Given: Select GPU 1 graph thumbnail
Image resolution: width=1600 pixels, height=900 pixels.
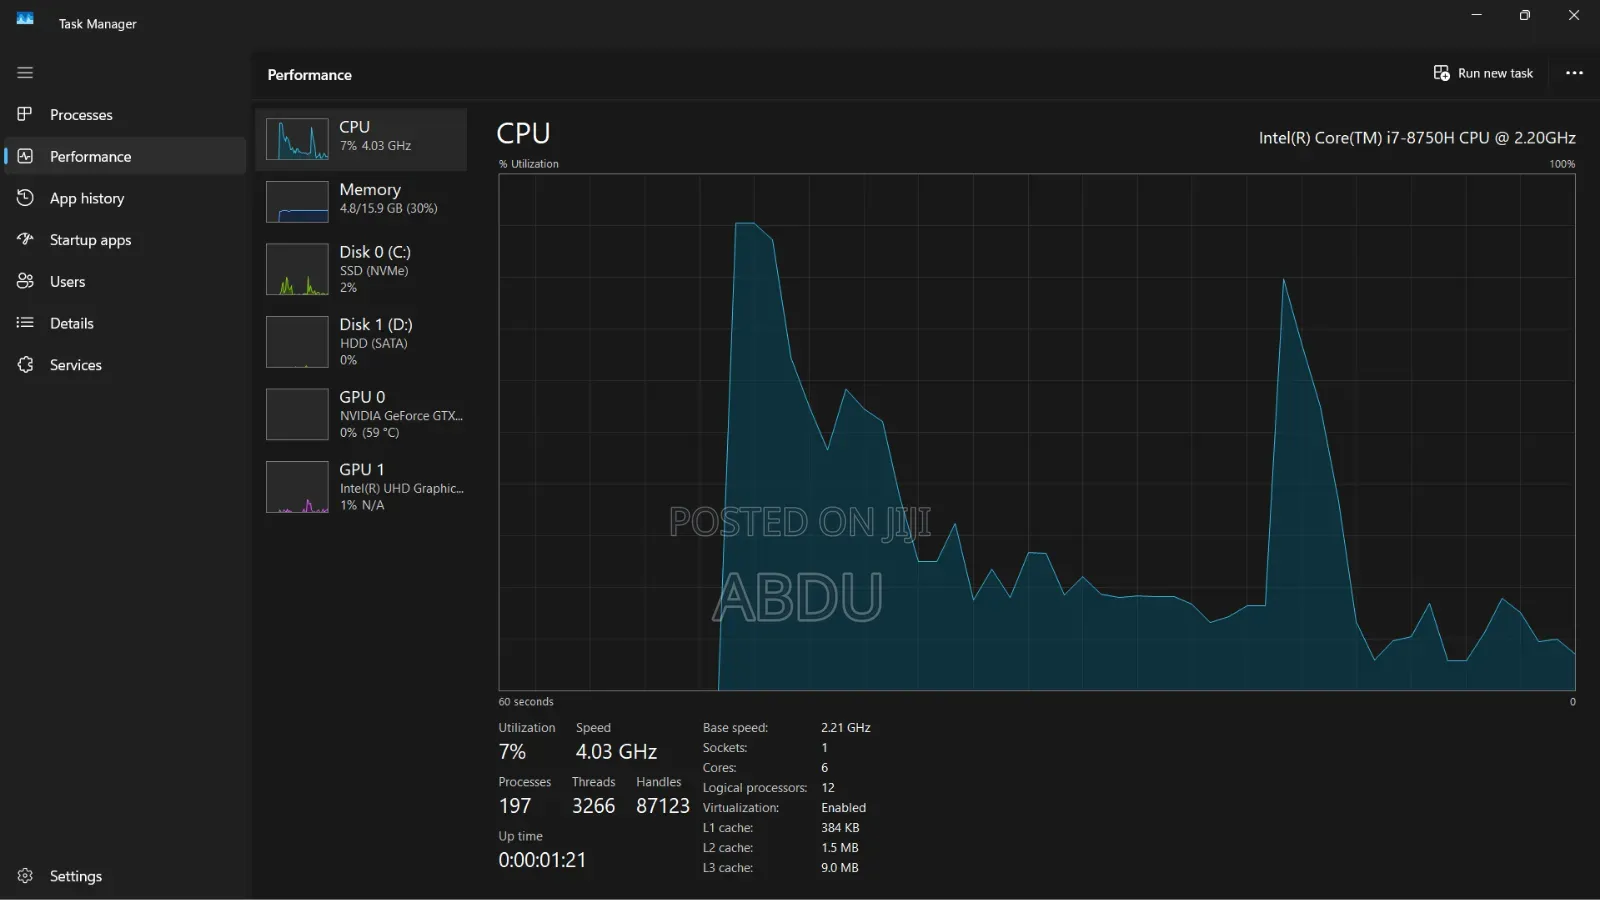Looking at the screenshot, I should pyautogui.click(x=297, y=487).
